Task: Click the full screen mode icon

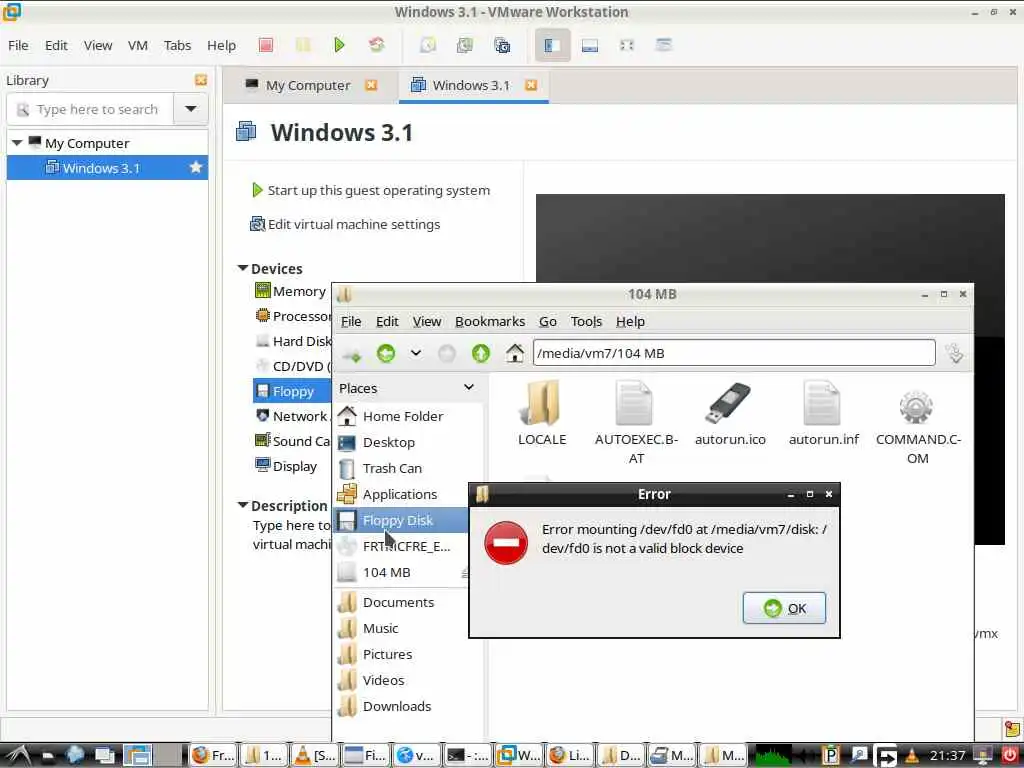Action: pos(626,45)
